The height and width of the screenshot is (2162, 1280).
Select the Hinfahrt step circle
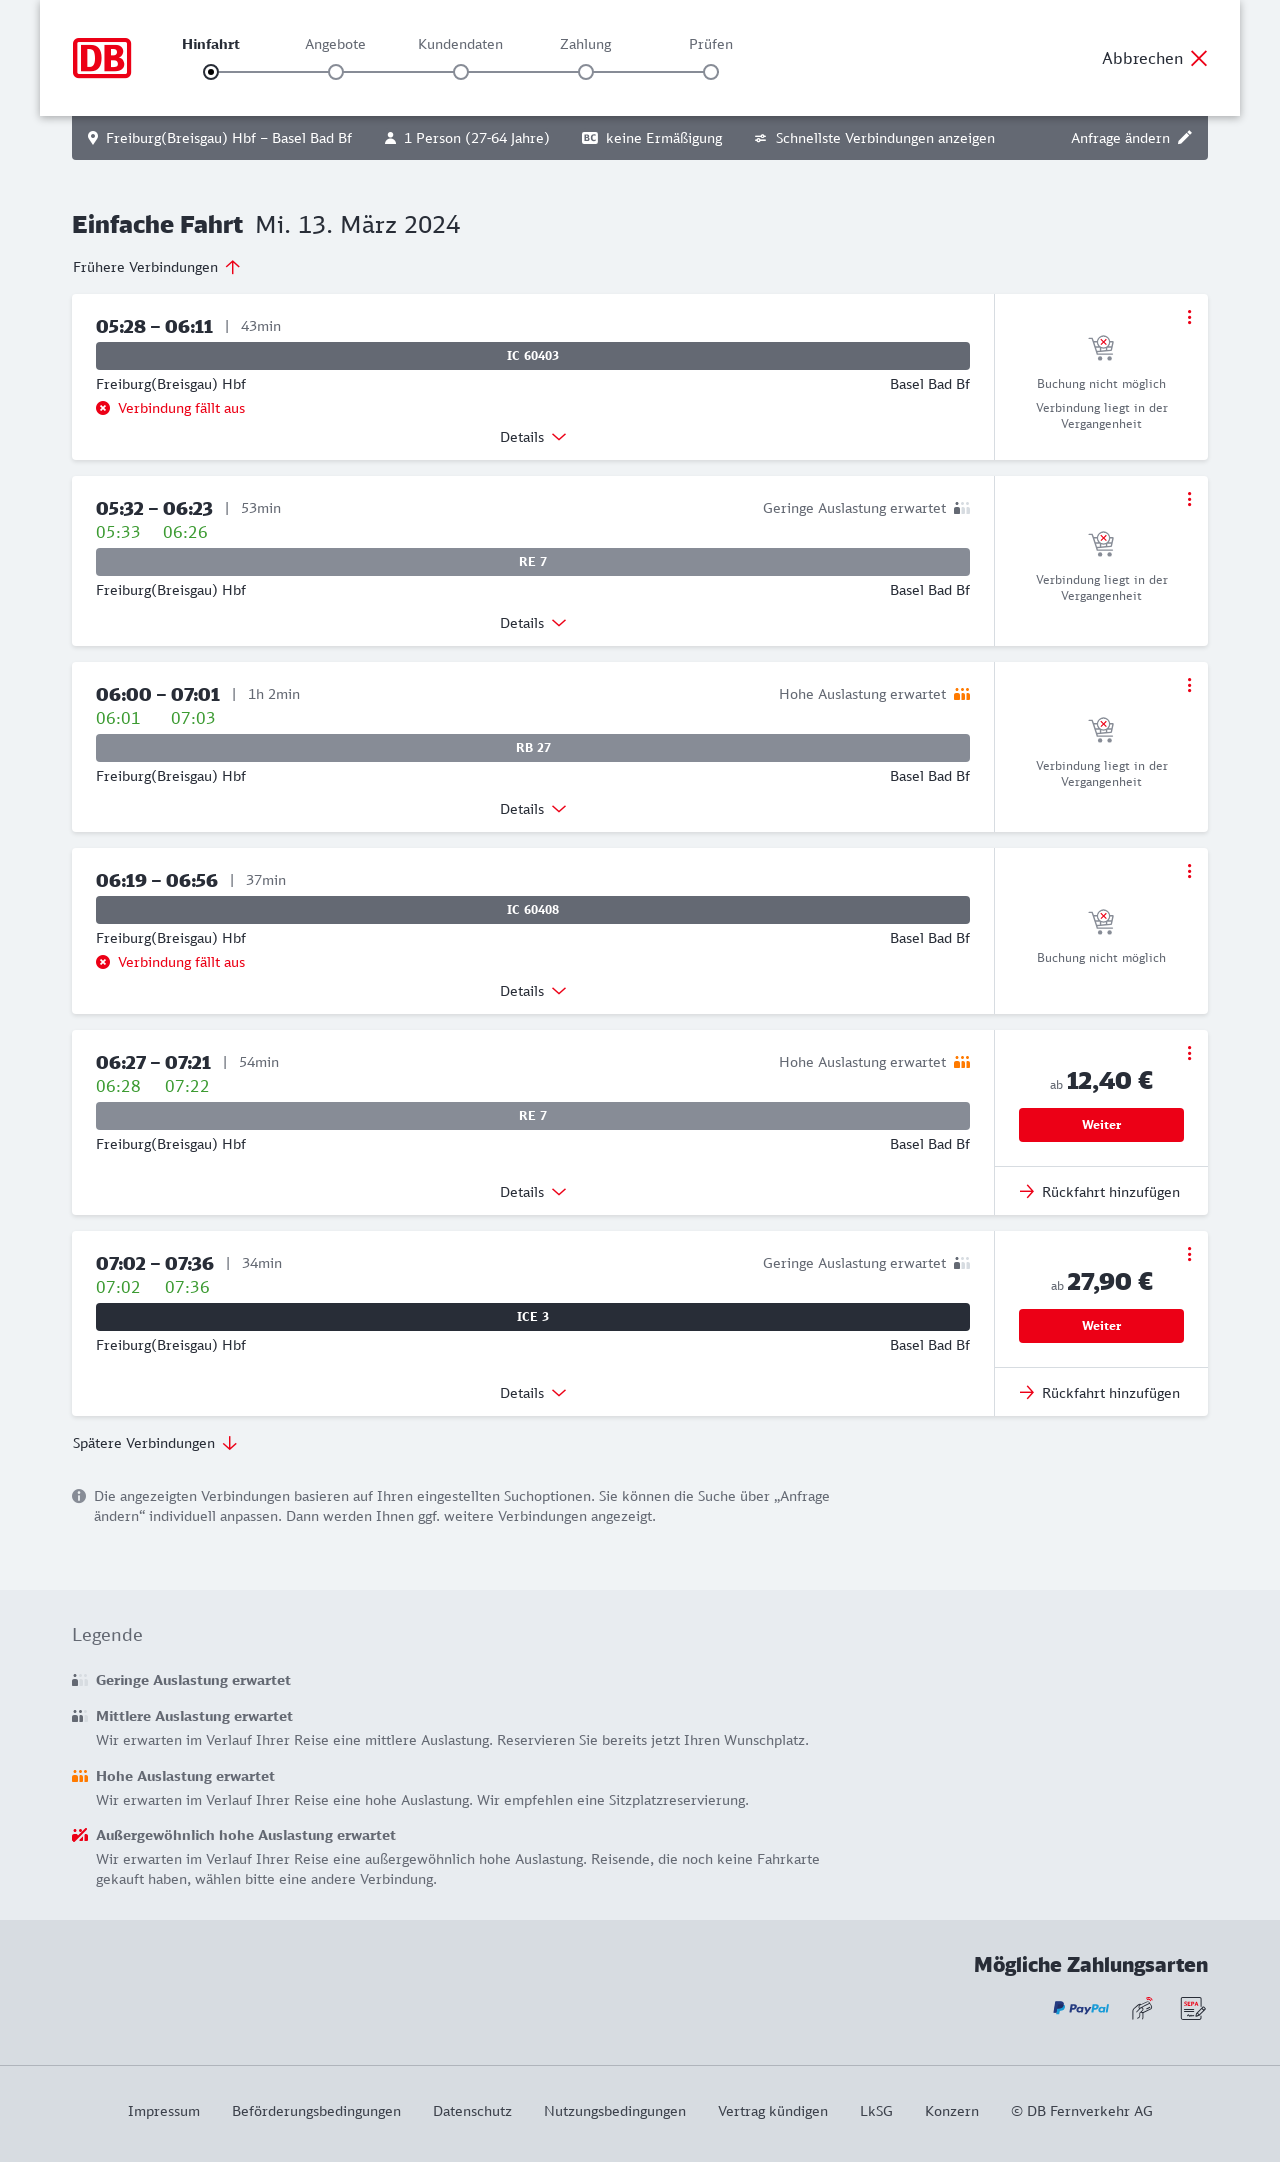(211, 72)
